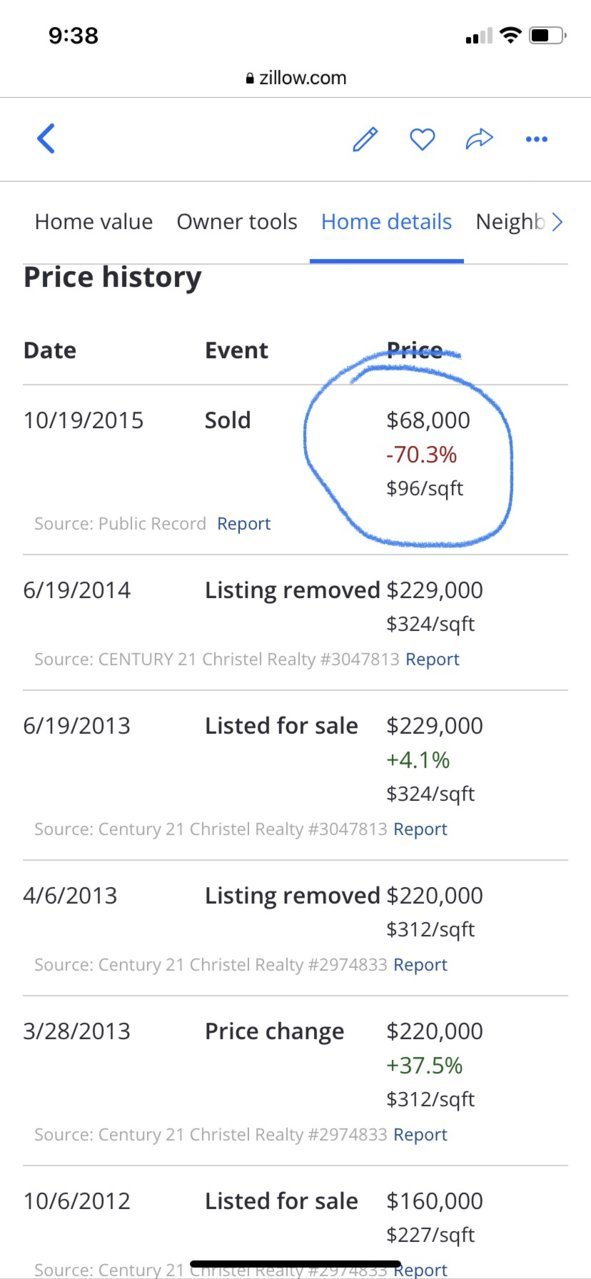Click Report link for 6/19/2014 listing removed
The image size is (591, 1279).
coord(432,659)
